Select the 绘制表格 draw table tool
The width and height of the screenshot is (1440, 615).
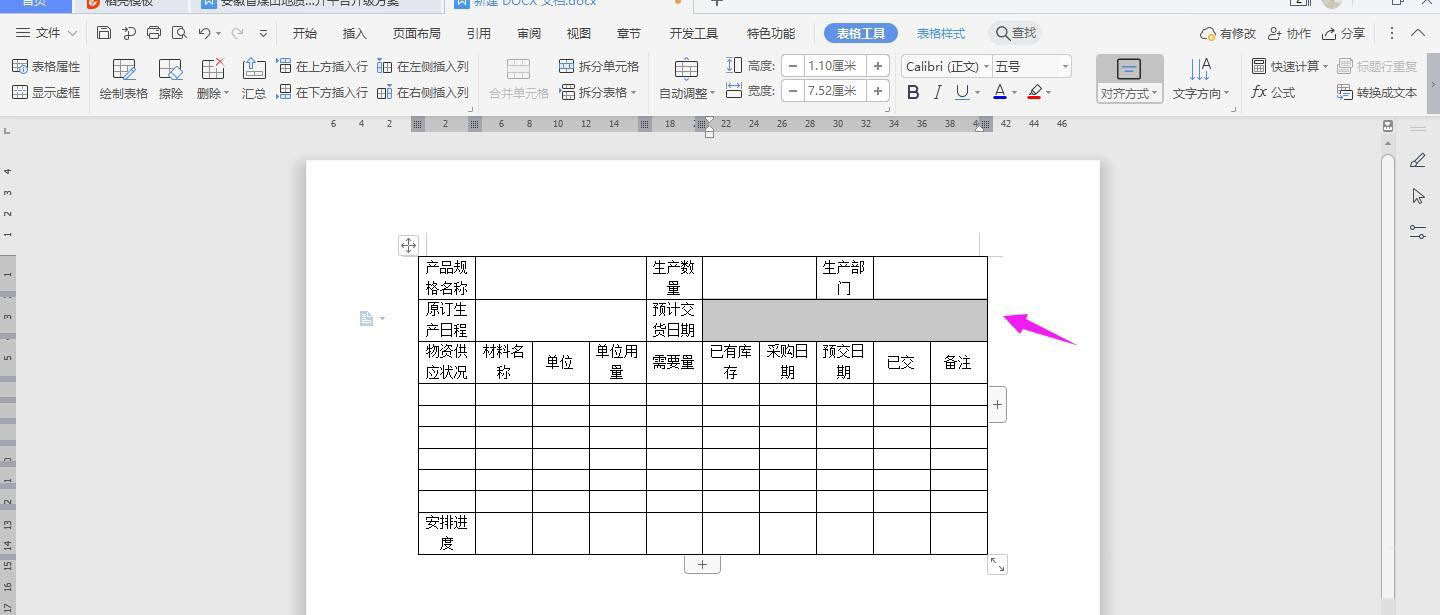tap(124, 79)
